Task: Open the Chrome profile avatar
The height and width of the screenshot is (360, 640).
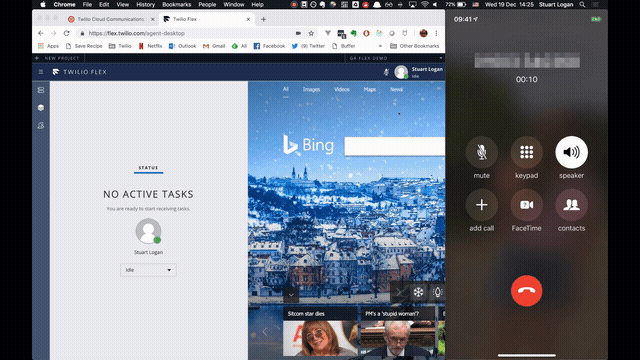Action: click(x=424, y=33)
